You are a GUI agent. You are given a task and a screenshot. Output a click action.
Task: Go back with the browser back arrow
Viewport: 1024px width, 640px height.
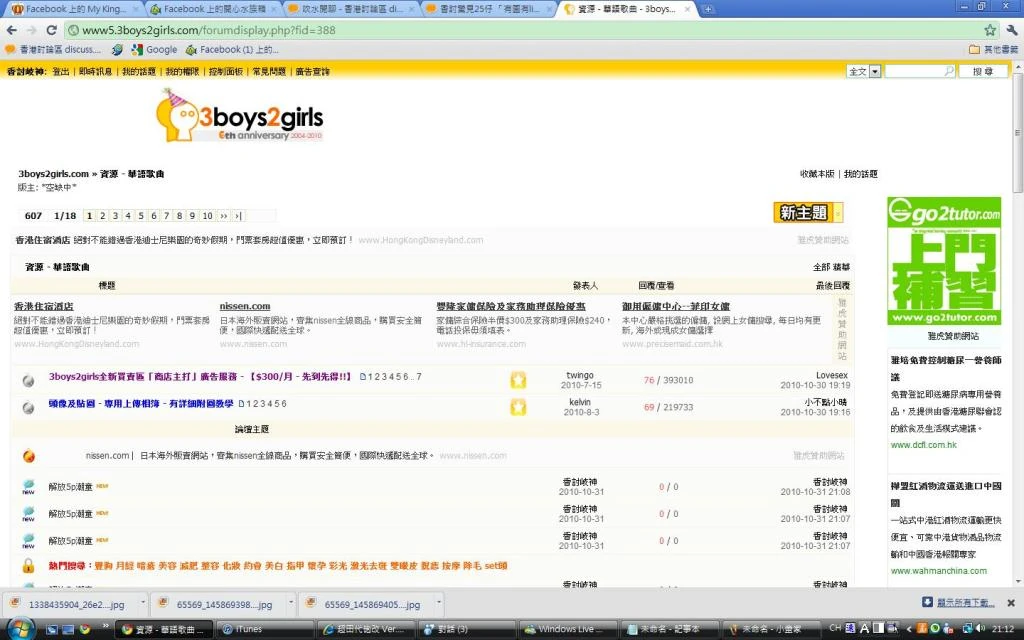pyautogui.click(x=11, y=30)
